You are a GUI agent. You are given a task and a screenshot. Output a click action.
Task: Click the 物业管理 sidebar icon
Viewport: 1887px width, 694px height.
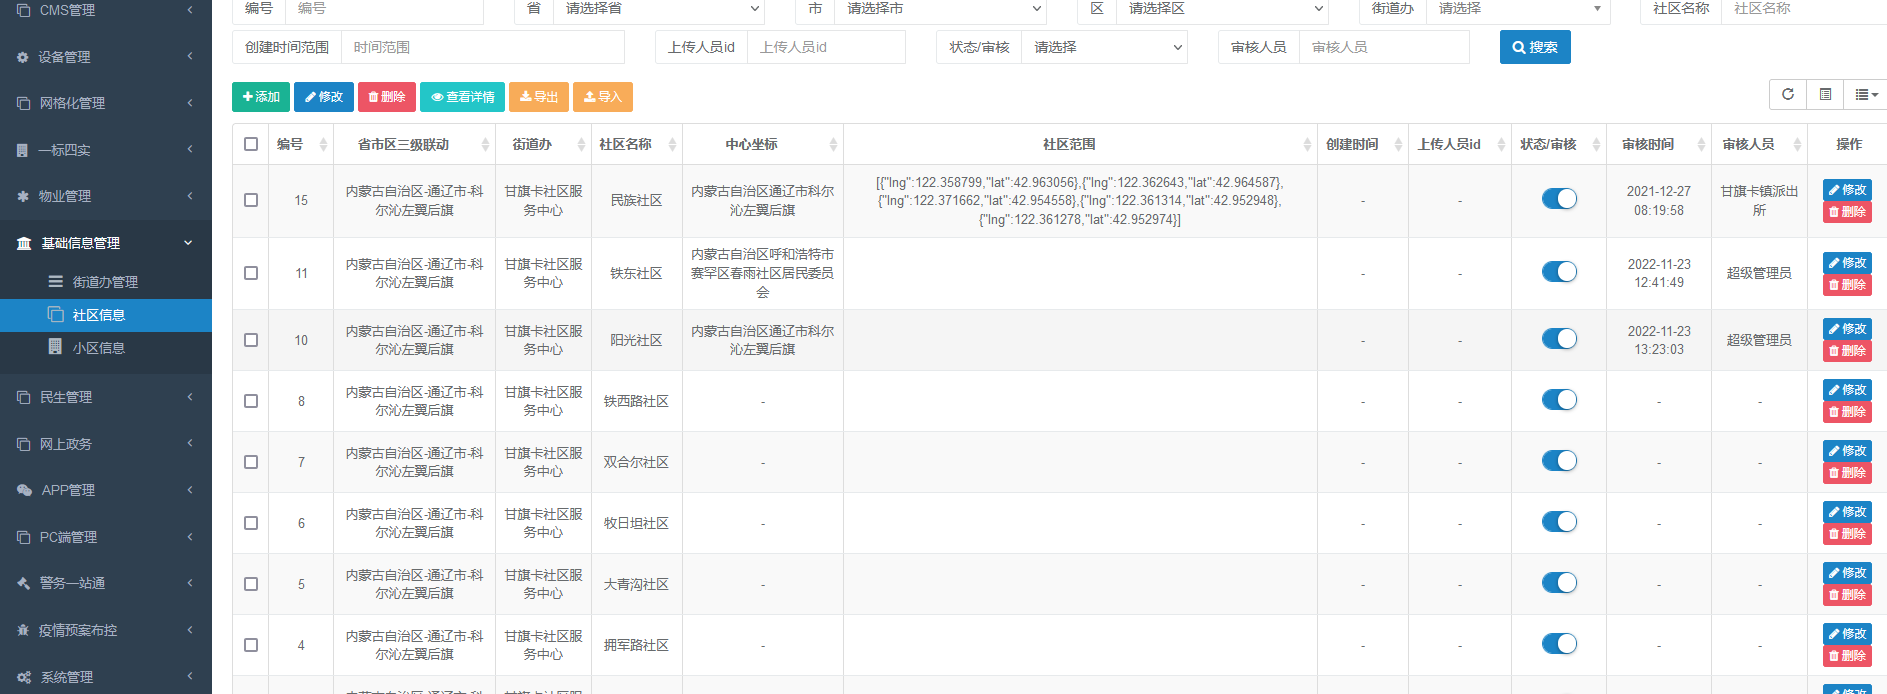pyautogui.click(x=23, y=196)
